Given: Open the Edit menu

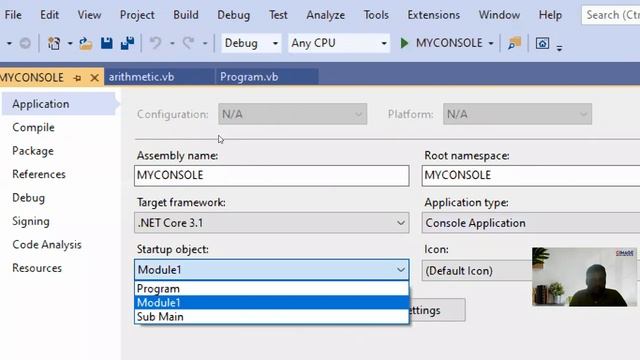Looking at the screenshot, I should 49,15.
